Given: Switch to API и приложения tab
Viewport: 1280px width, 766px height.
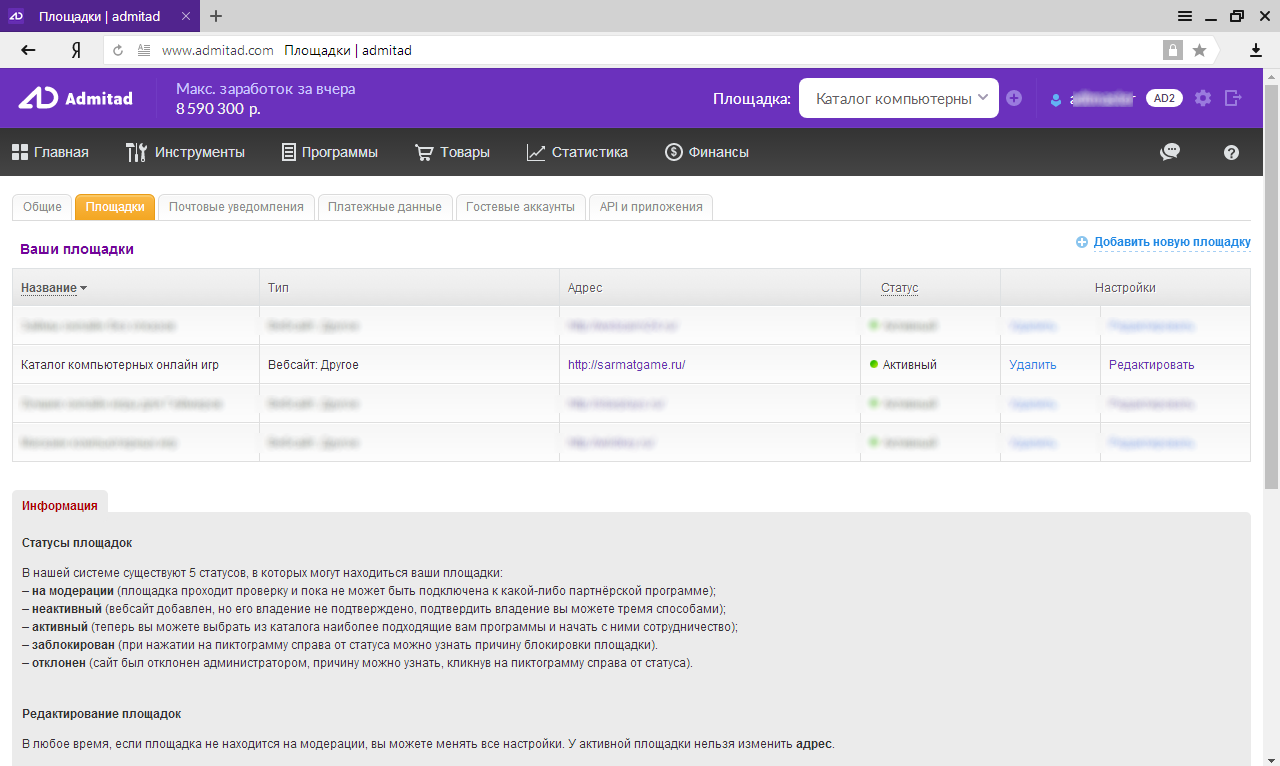Looking at the screenshot, I should [x=651, y=207].
